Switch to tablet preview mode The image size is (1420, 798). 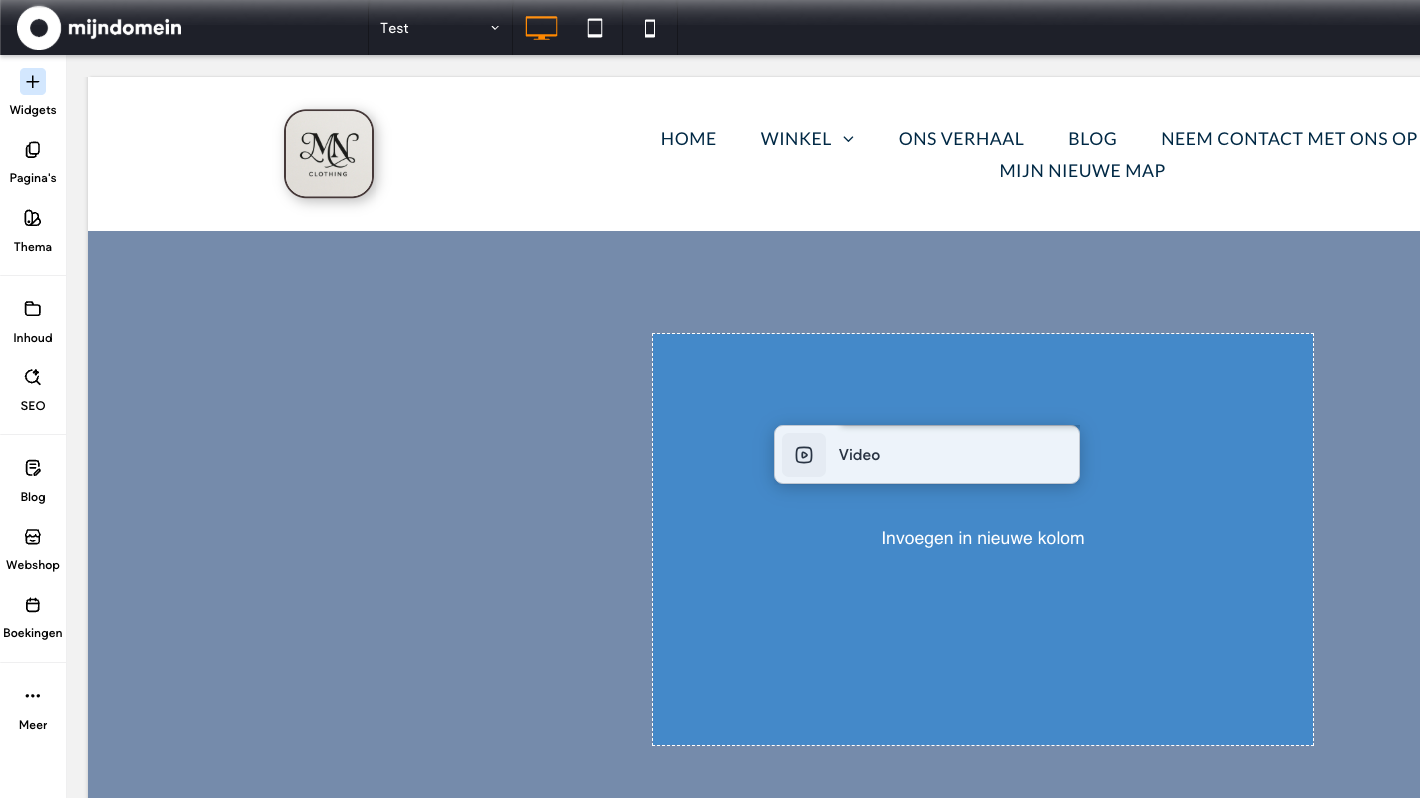point(595,28)
